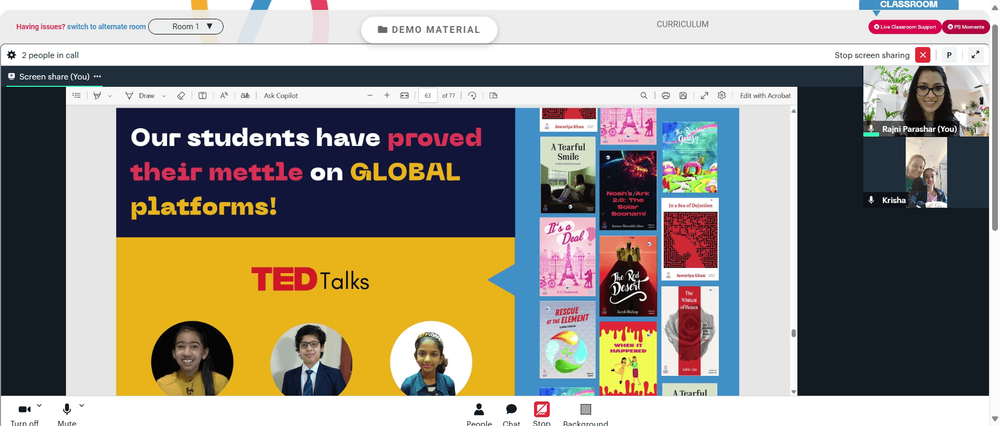Open the PDF viewer settings gear
Viewport: 1000px width, 426px height.
tap(722, 96)
